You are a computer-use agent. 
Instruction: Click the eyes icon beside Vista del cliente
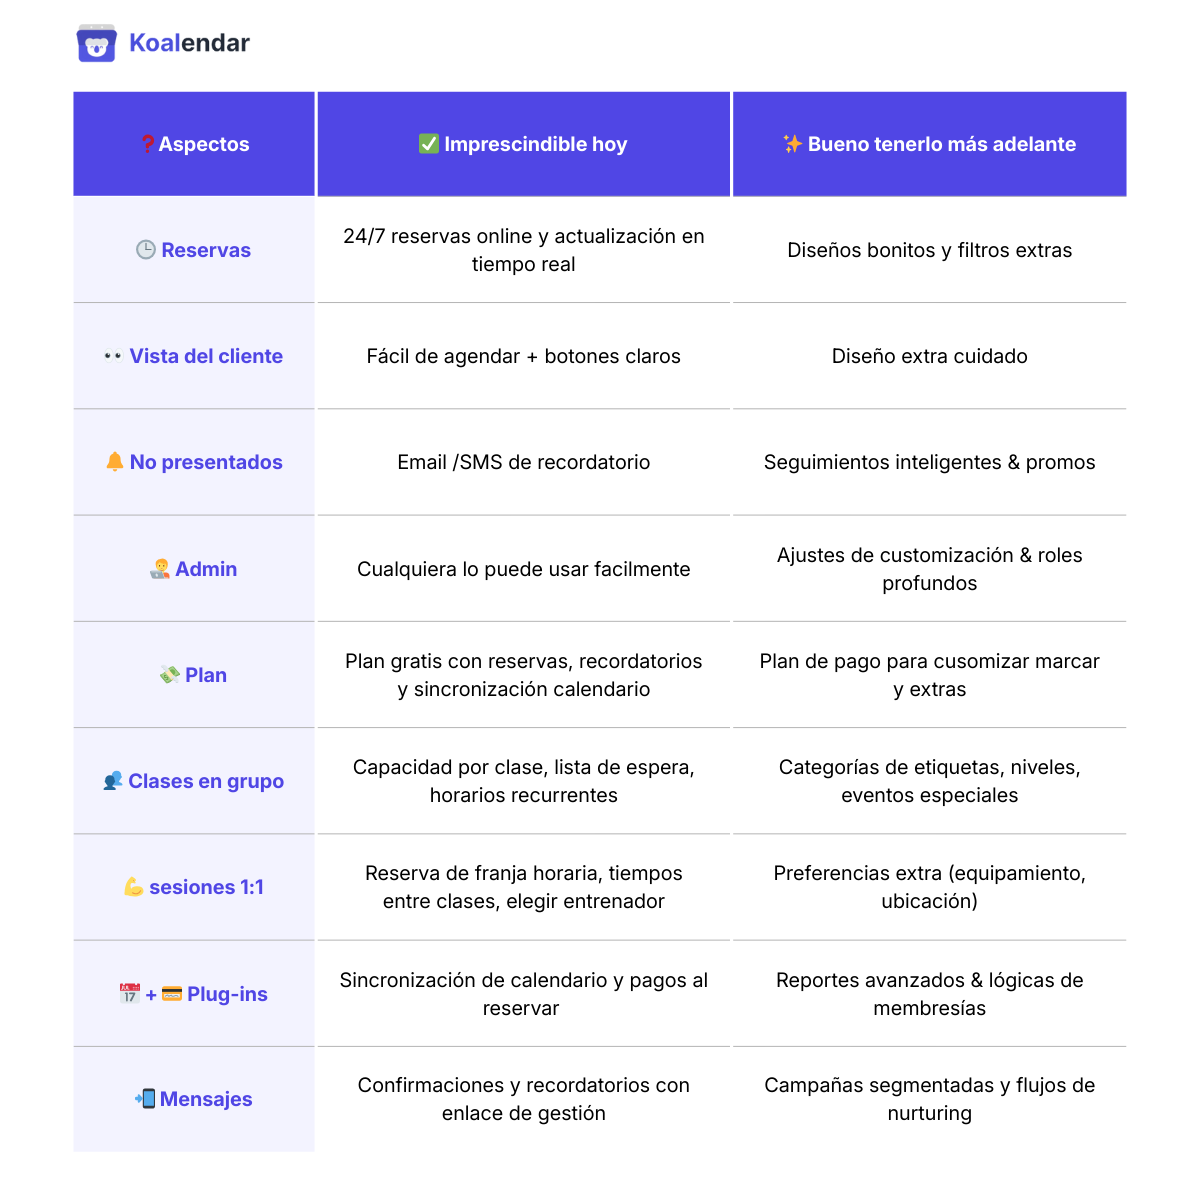click(x=113, y=357)
